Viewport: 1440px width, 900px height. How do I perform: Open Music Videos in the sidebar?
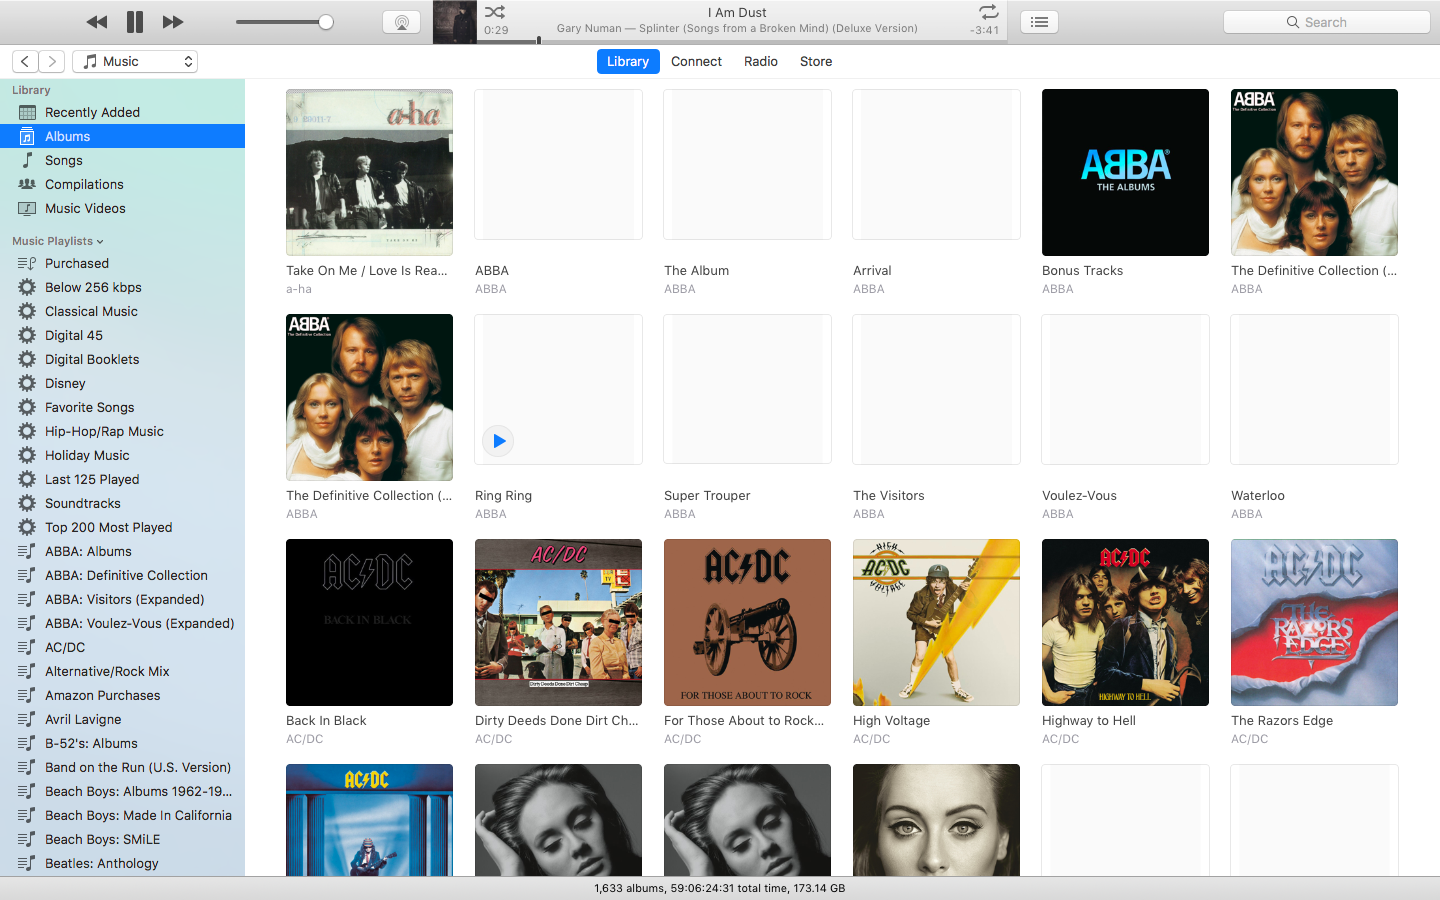click(x=122, y=208)
